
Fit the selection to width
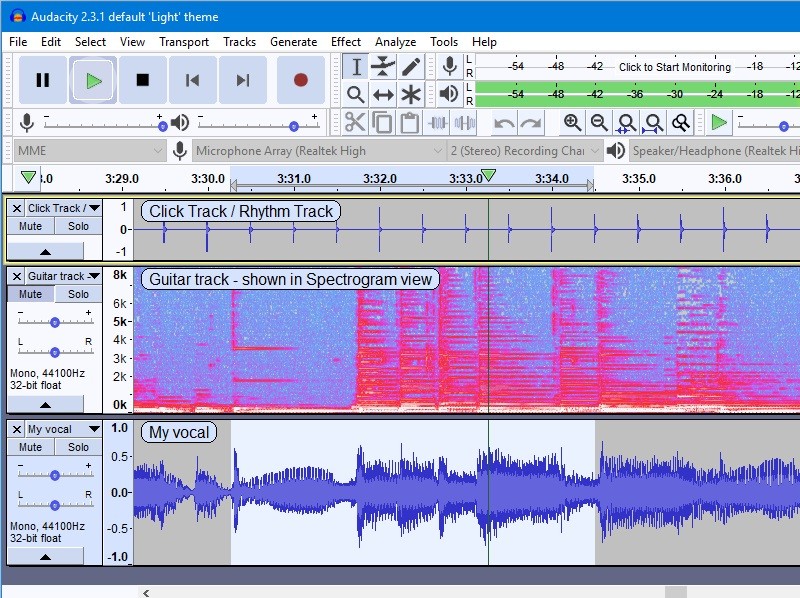click(626, 123)
